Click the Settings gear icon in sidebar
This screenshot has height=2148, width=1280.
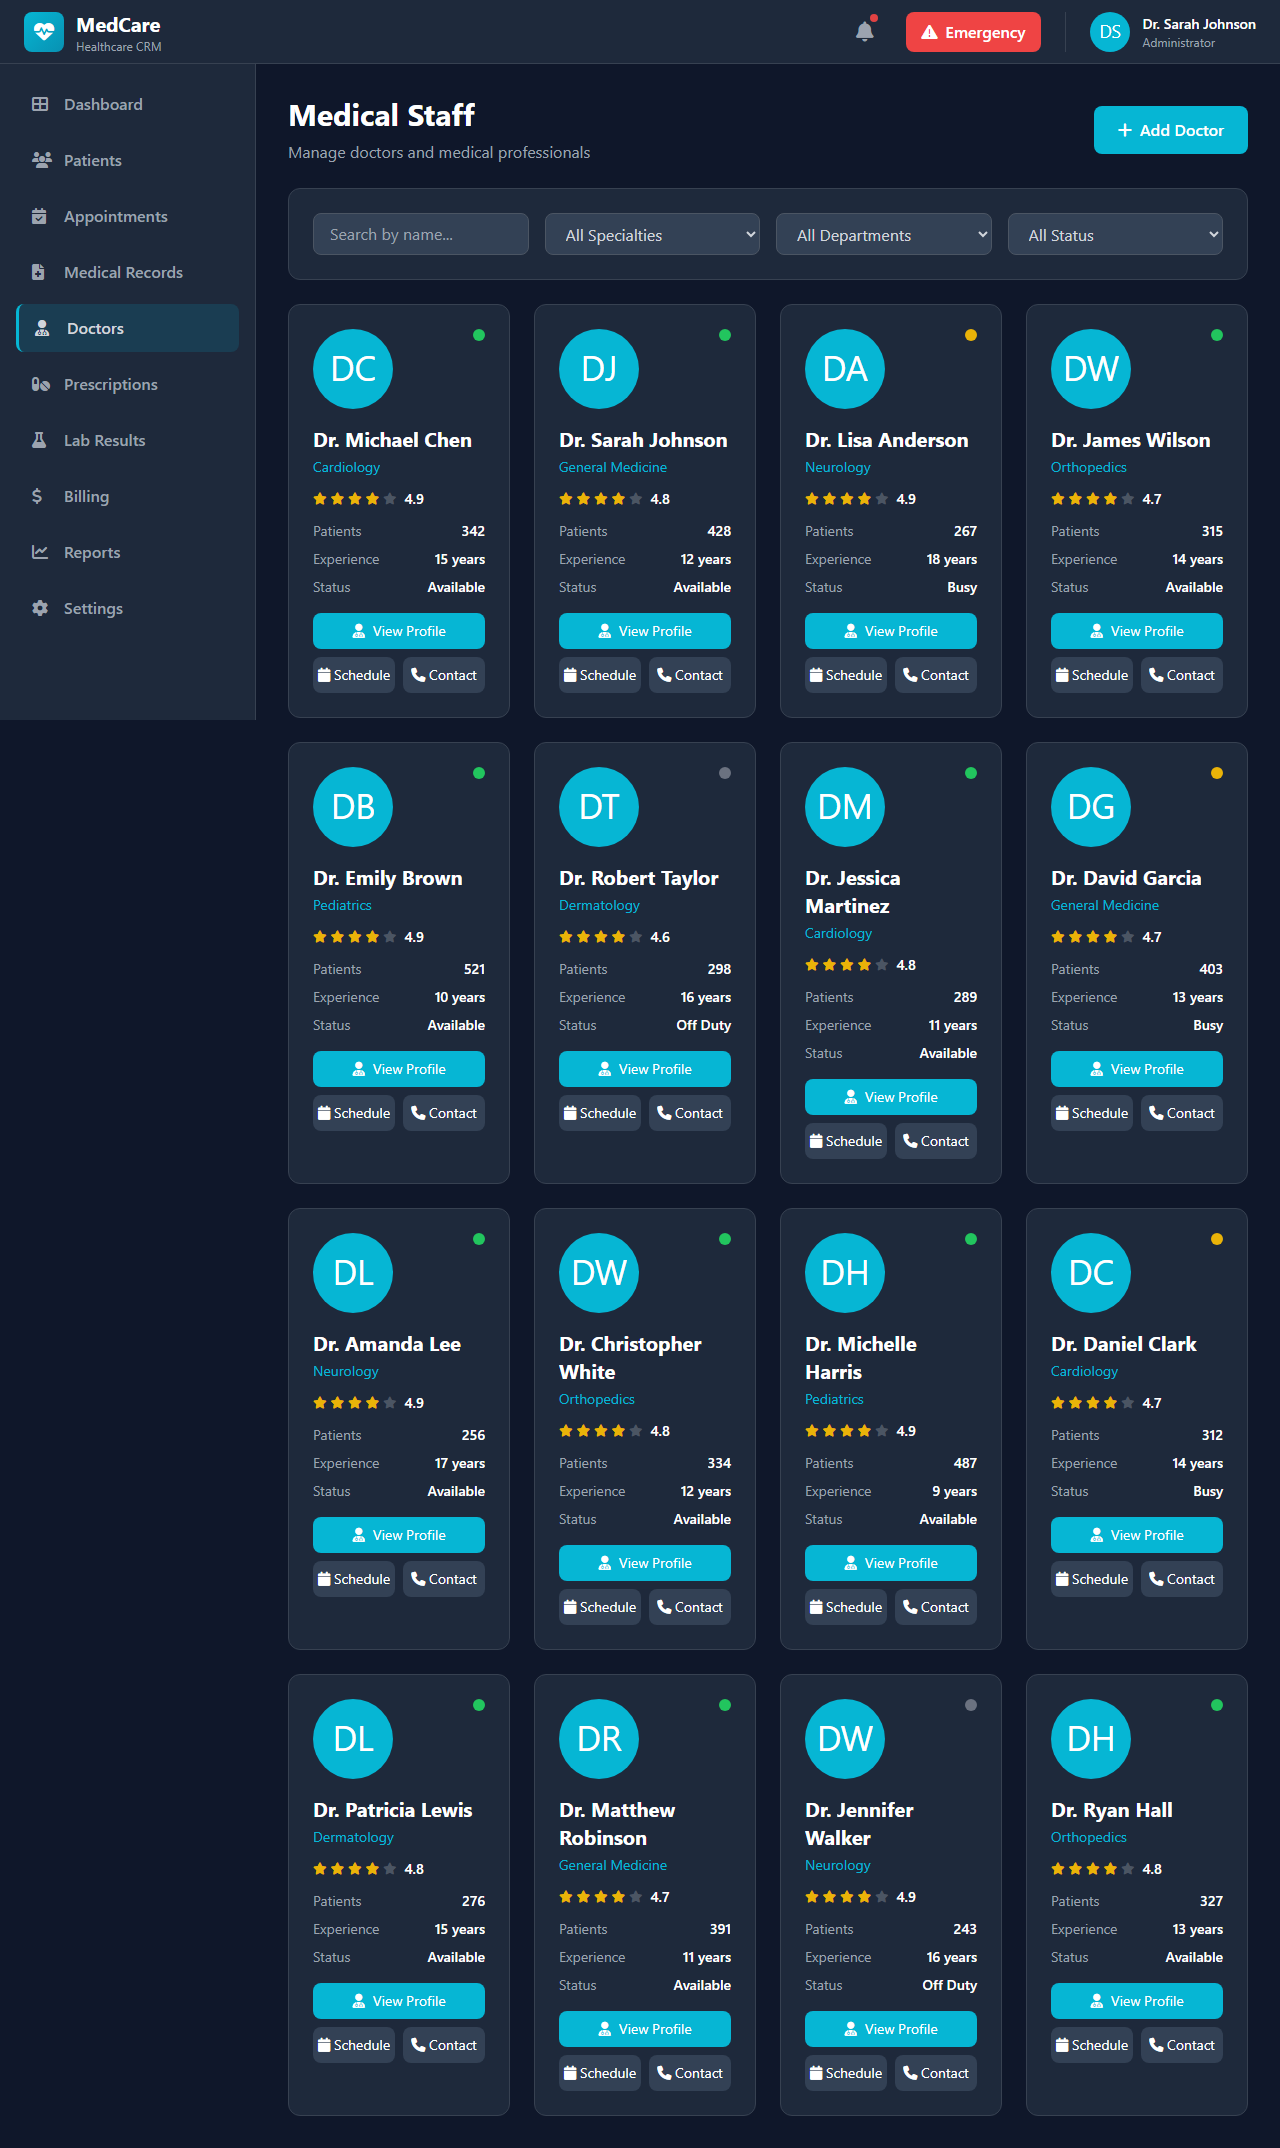click(x=40, y=609)
